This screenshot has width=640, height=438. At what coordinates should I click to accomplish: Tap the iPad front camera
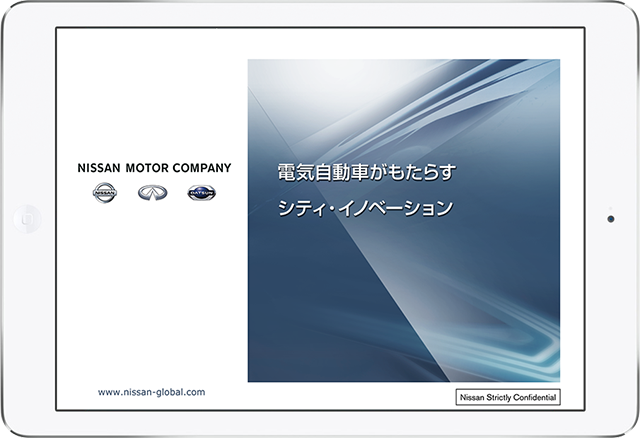point(611,219)
